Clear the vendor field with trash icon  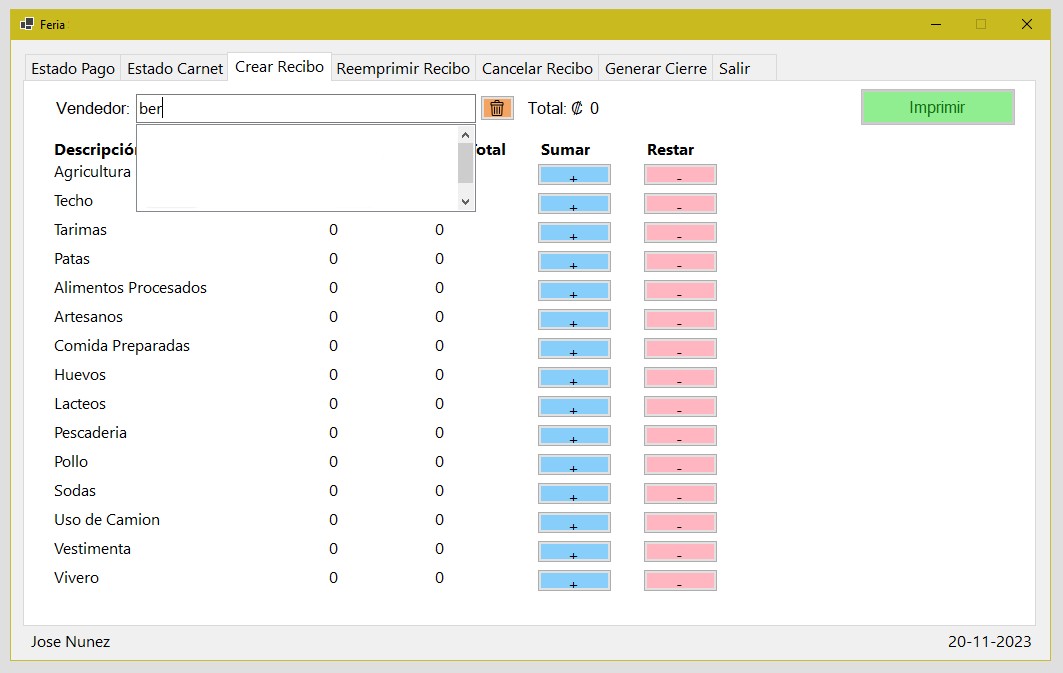(497, 108)
